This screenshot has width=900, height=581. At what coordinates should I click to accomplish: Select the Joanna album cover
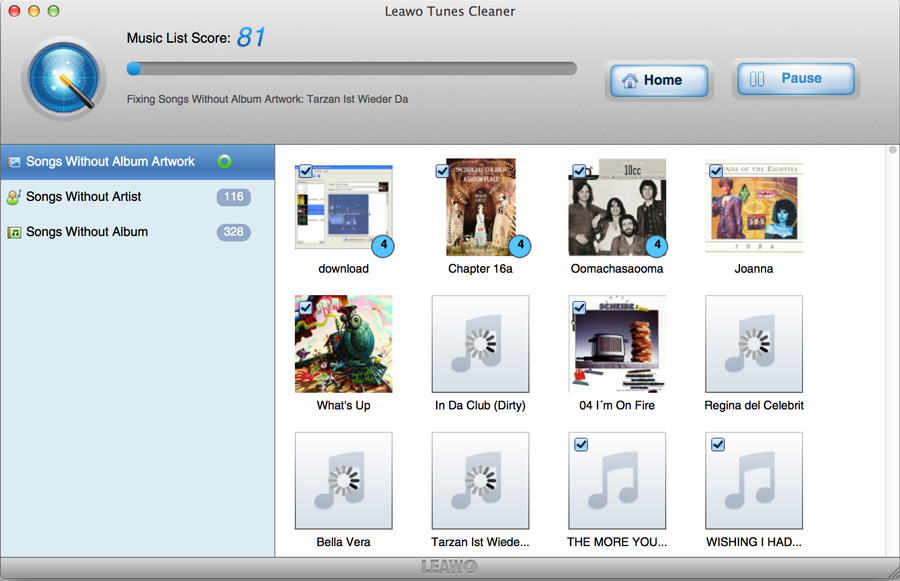(754, 207)
